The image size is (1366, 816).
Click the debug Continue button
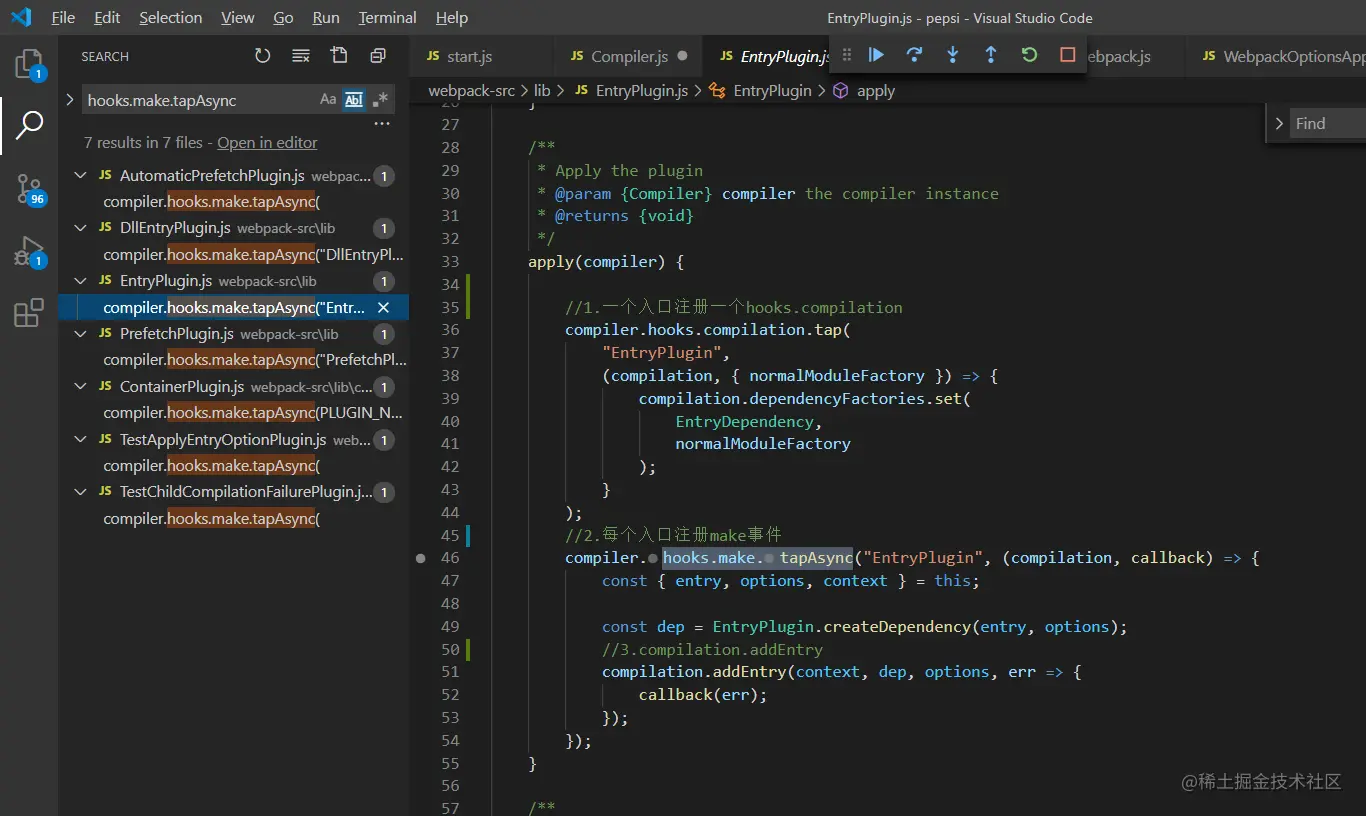[x=876, y=55]
